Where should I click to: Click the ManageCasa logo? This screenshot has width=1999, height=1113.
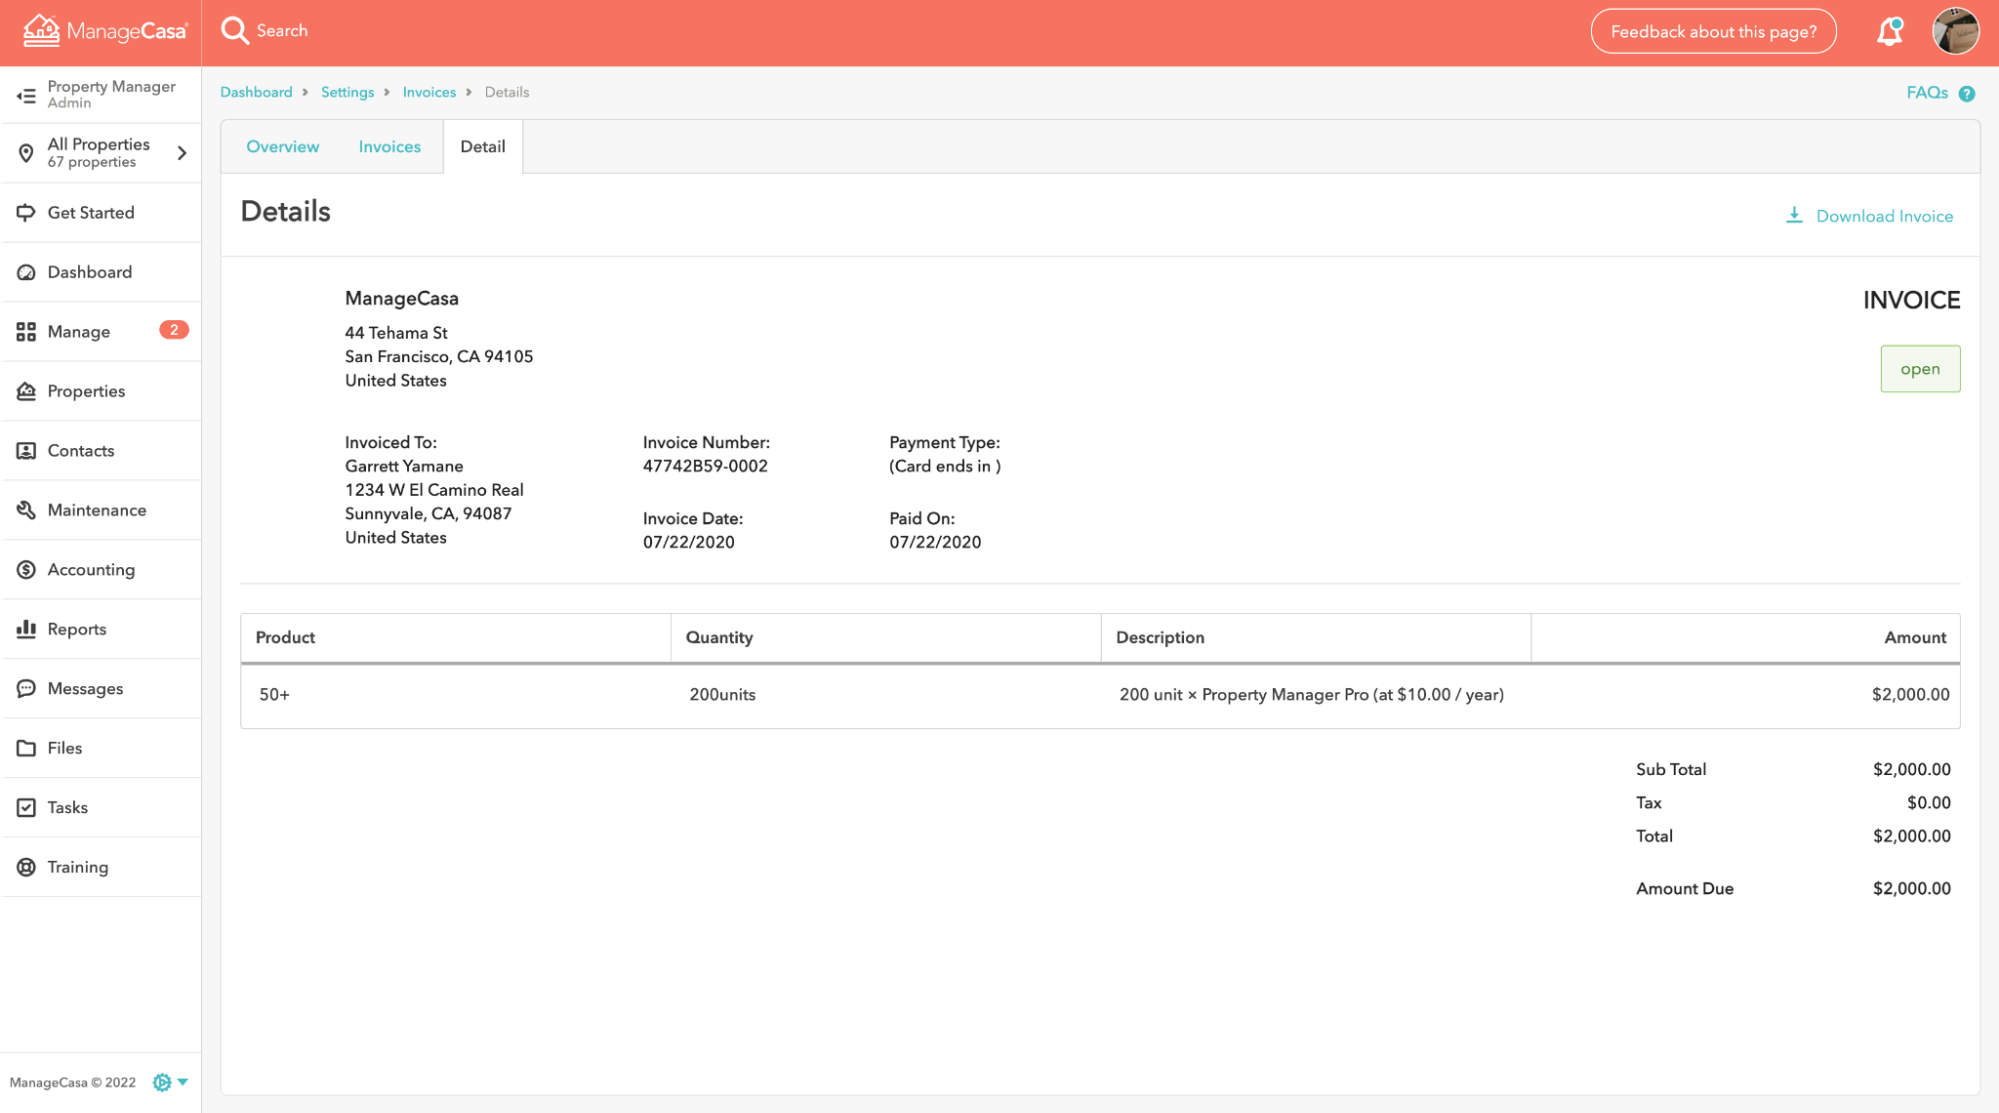click(105, 31)
